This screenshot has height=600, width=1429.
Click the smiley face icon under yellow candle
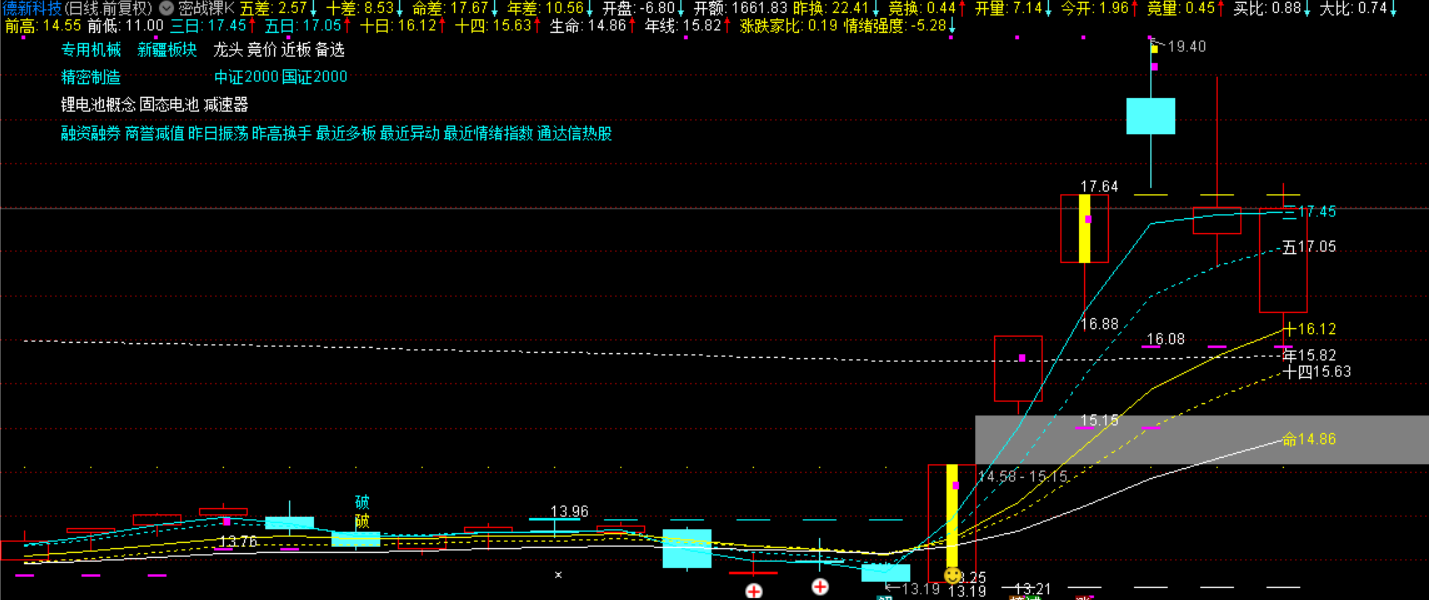click(953, 576)
